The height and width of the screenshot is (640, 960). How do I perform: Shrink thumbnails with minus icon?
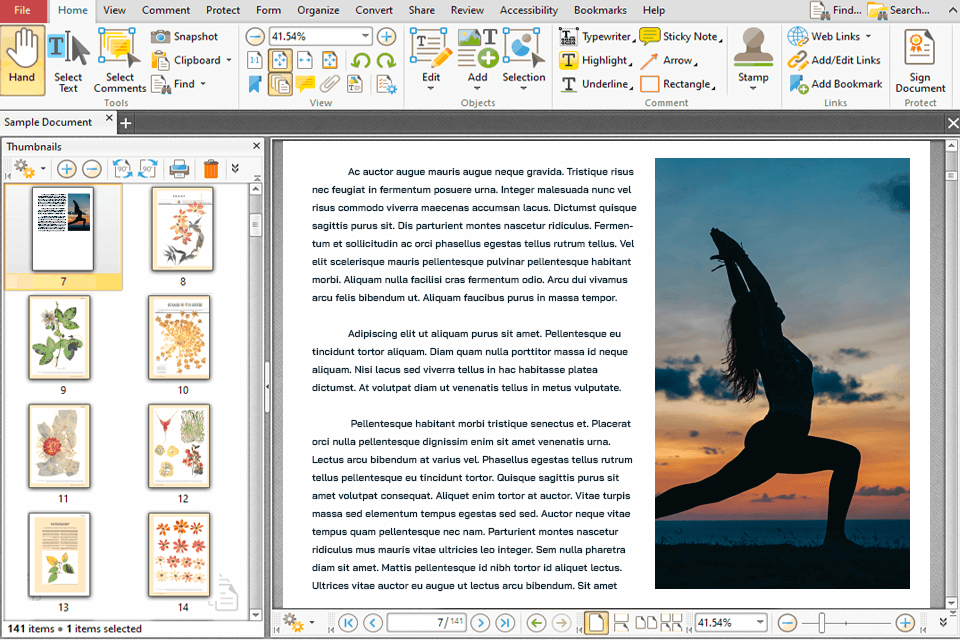click(92, 168)
